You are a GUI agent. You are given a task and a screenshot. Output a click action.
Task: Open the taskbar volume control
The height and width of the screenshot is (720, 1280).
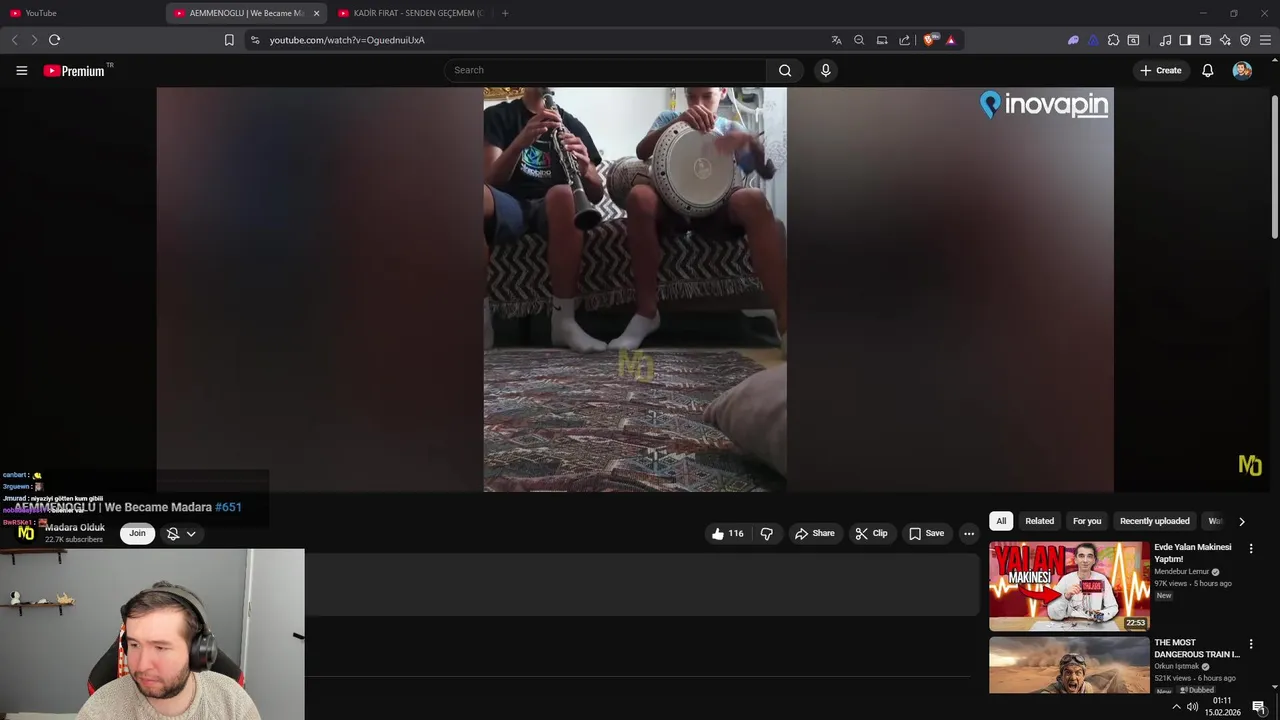[1193, 707]
